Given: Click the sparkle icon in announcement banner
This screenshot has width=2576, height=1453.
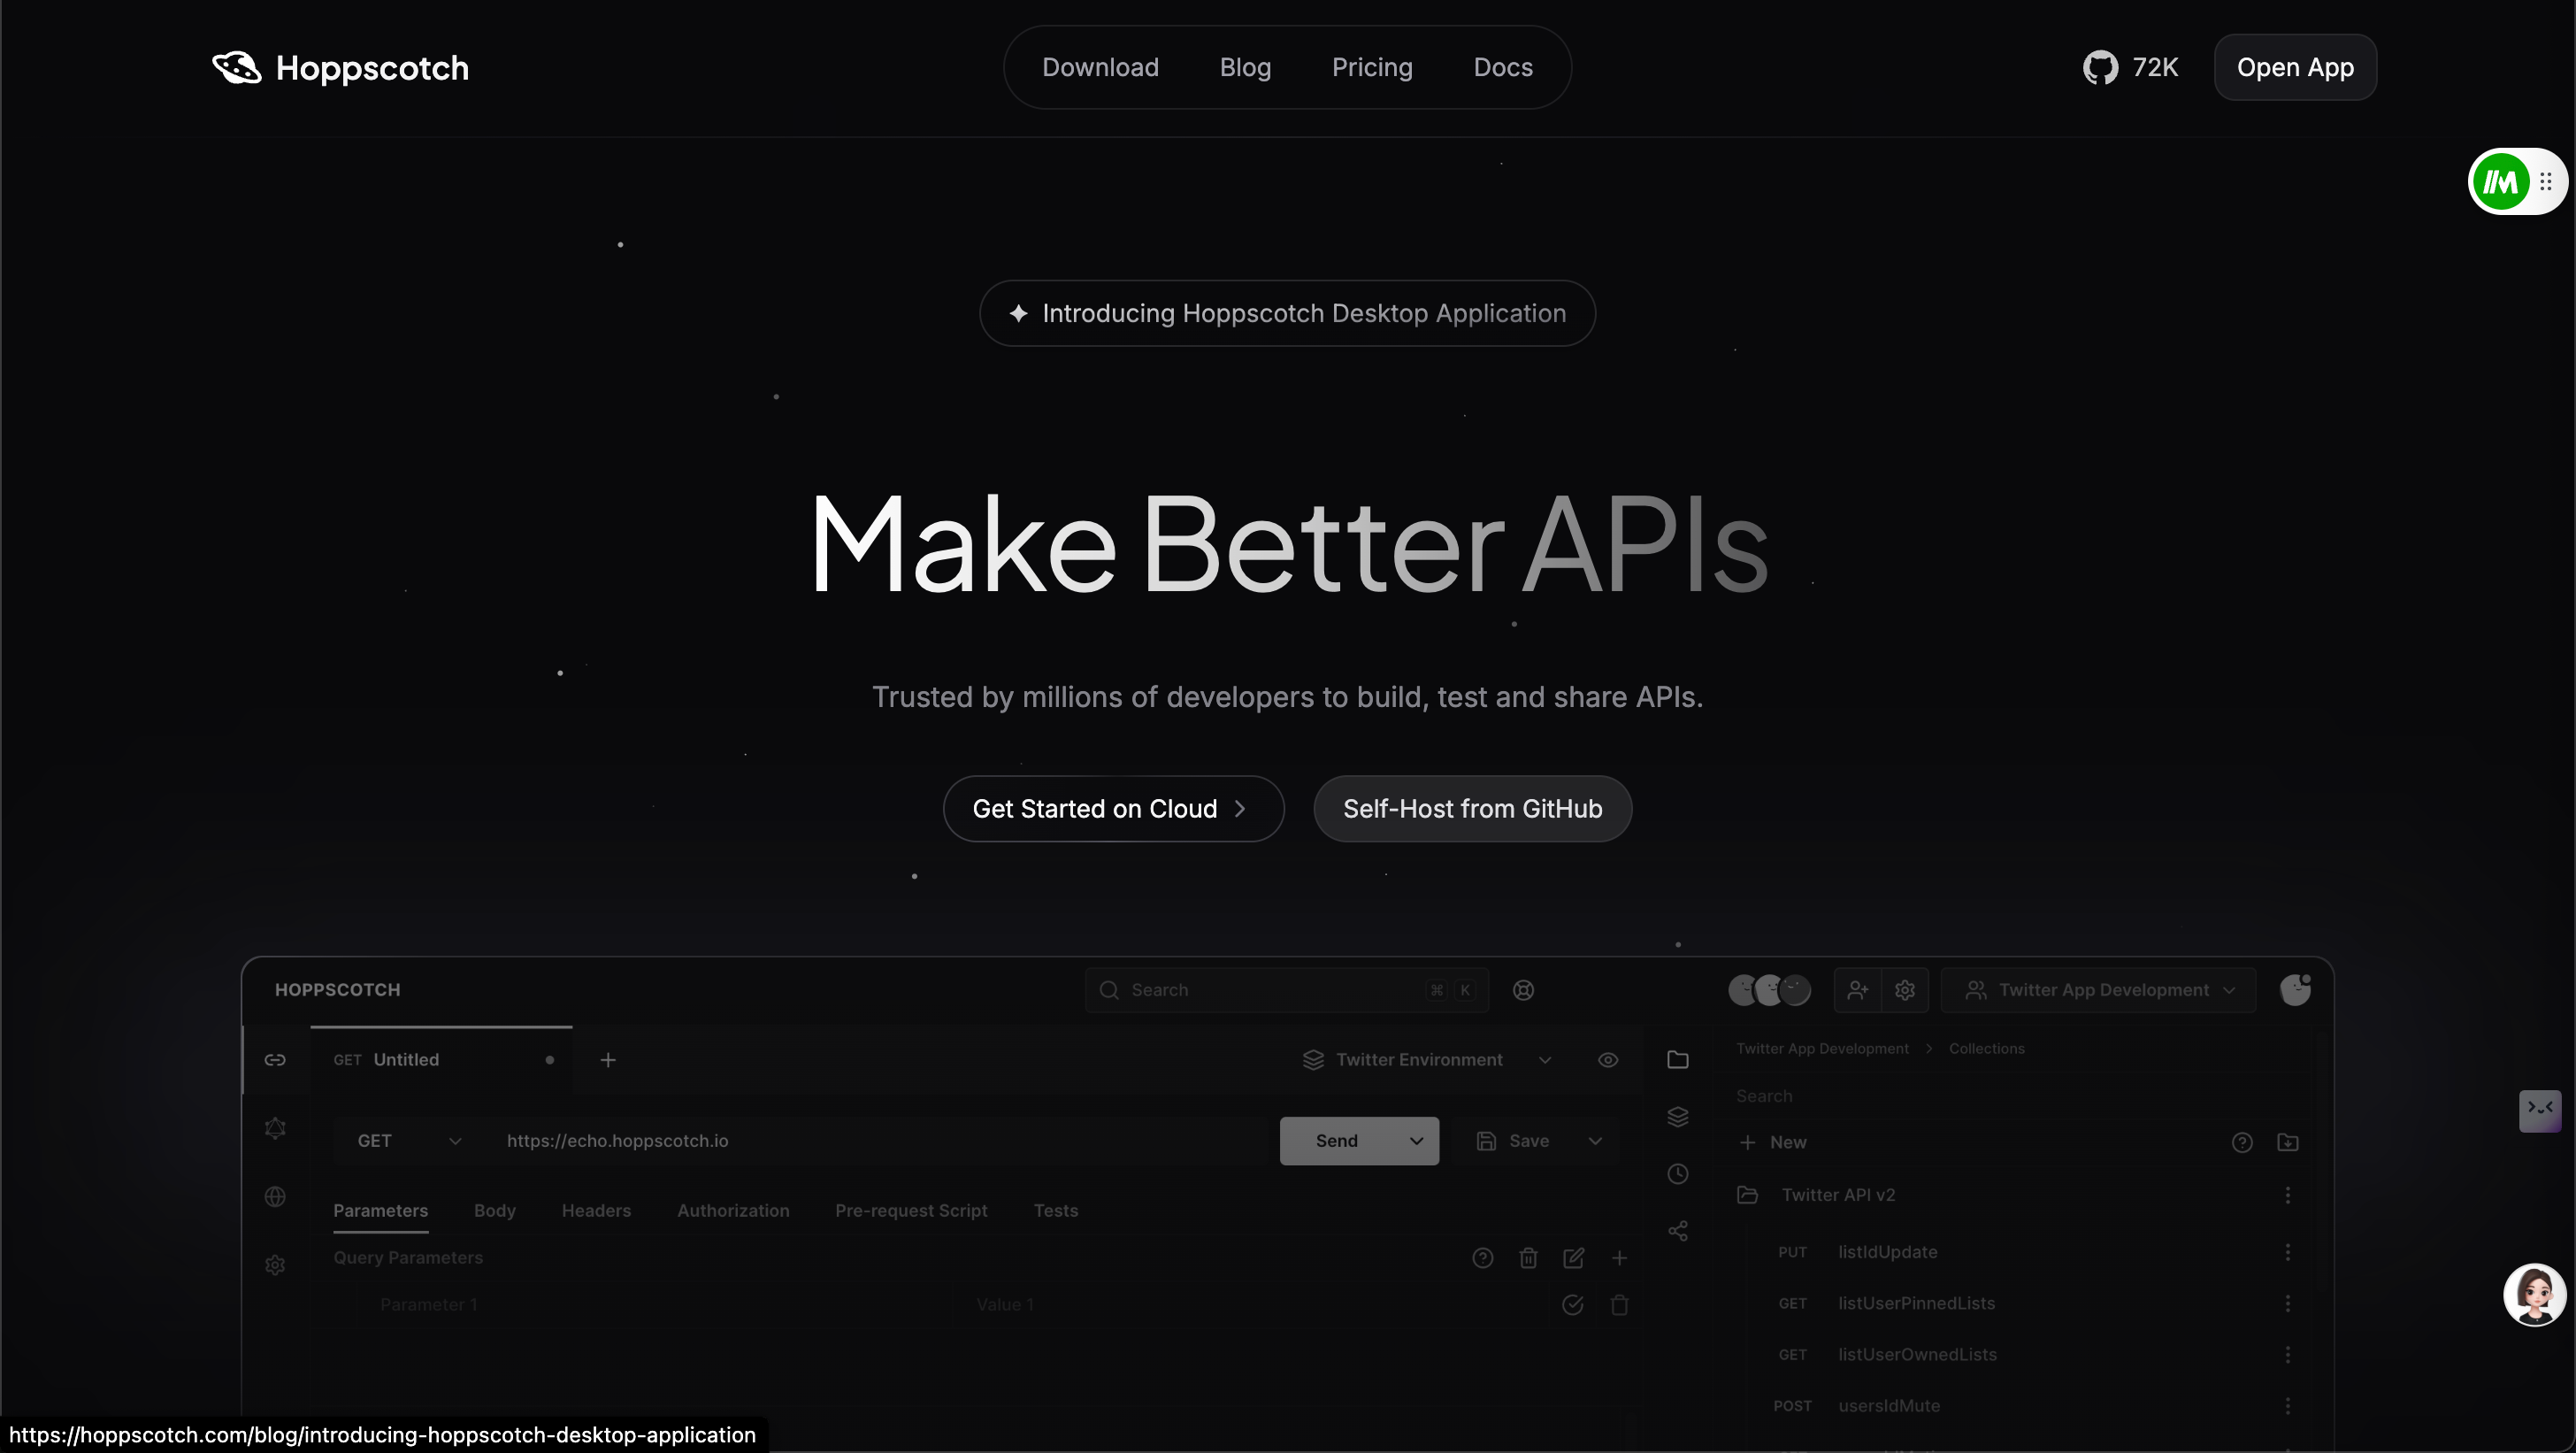Looking at the screenshot, I should (1018, 313).
